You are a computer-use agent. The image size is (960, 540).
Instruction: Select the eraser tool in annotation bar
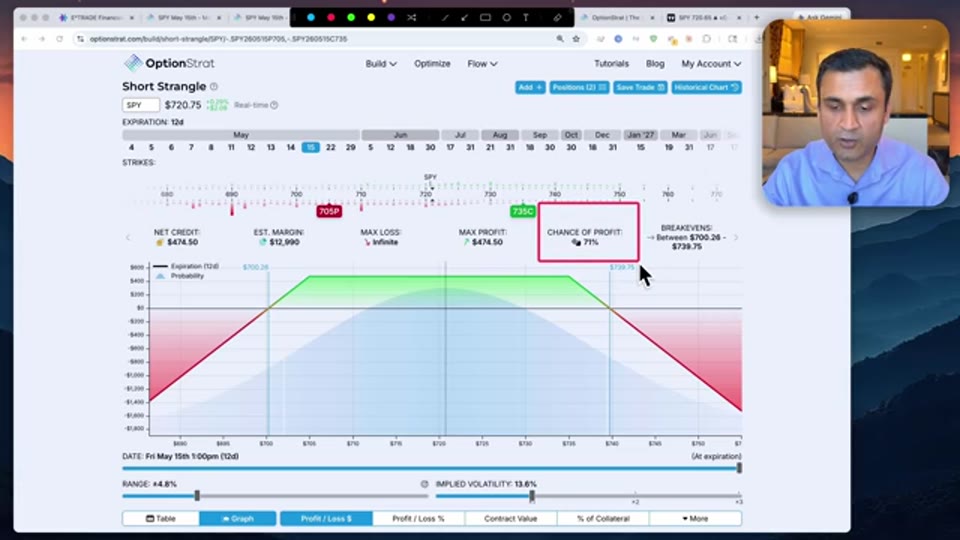click(x=557, y=18)
